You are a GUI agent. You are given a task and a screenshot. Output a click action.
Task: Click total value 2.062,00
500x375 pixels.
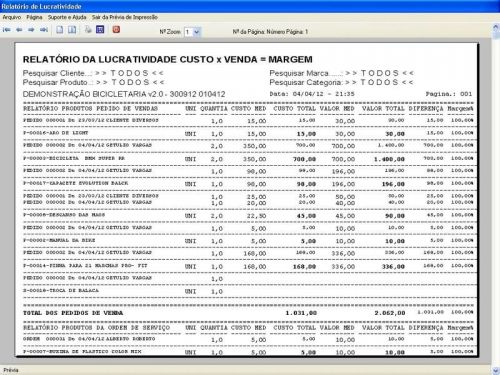click(x=390, y=313)
